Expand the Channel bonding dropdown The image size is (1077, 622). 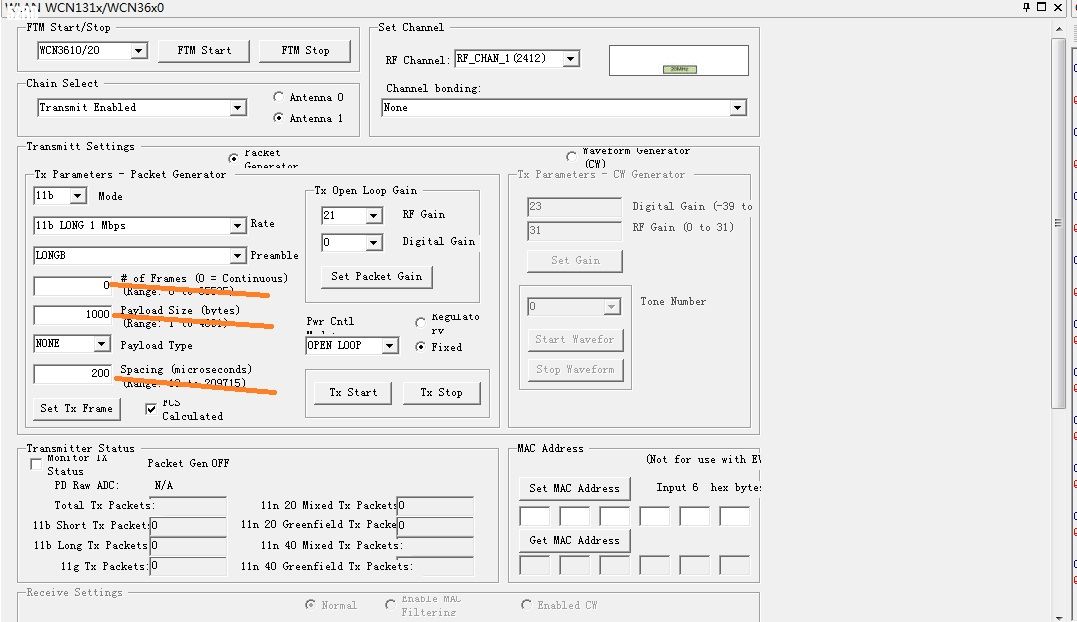click(738, 108)
